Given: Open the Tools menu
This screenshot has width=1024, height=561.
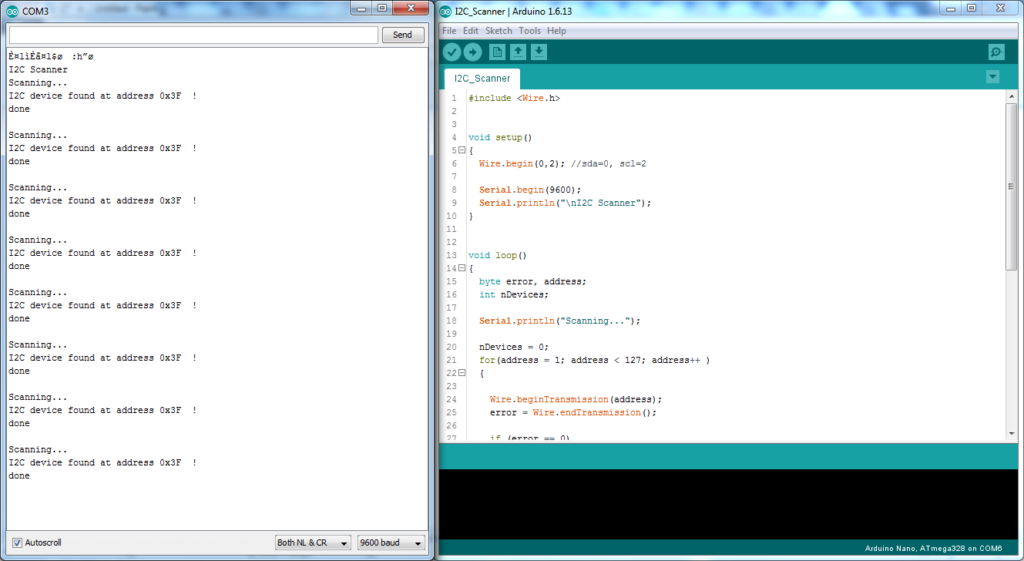Looking at the screenshot, I should pyautogui.click(x=529, y=31).
